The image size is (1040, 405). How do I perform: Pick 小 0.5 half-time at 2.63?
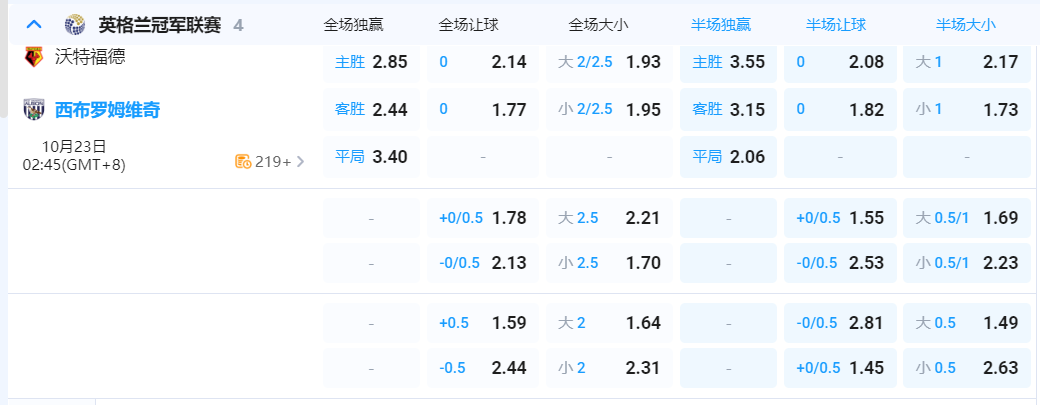click(x=966, y=368)
